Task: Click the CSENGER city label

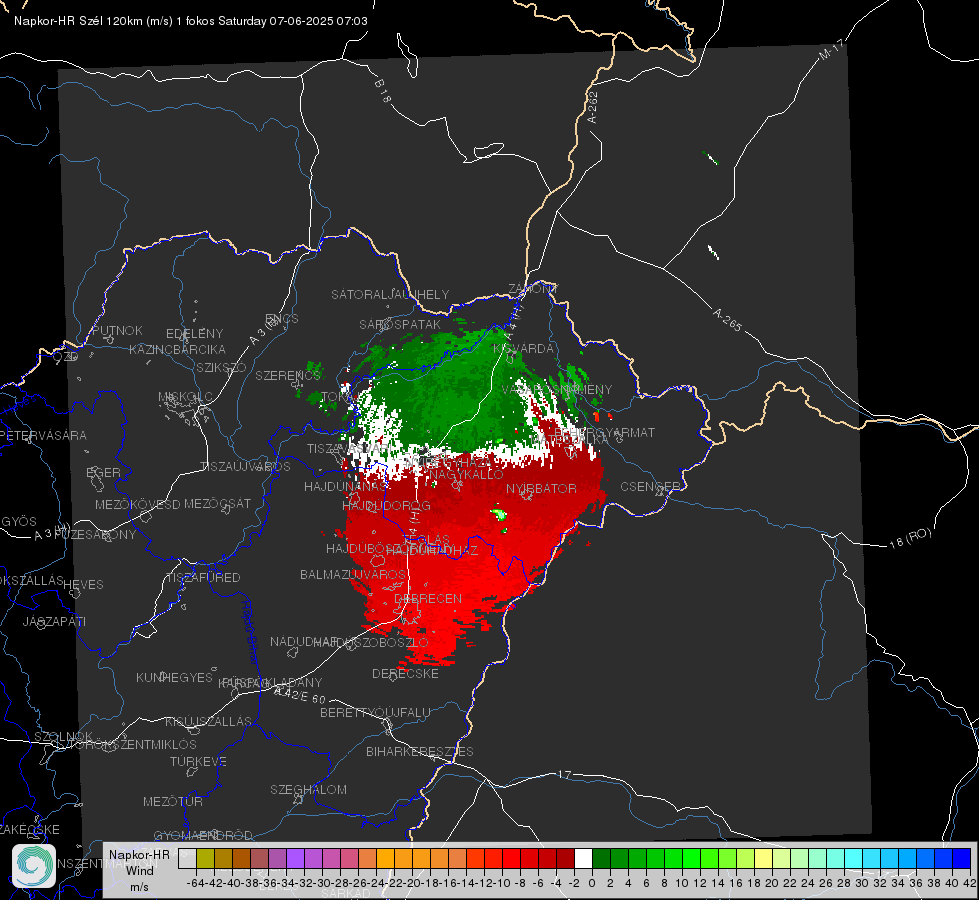Action: pyautogui.click(x=651, y=487)
